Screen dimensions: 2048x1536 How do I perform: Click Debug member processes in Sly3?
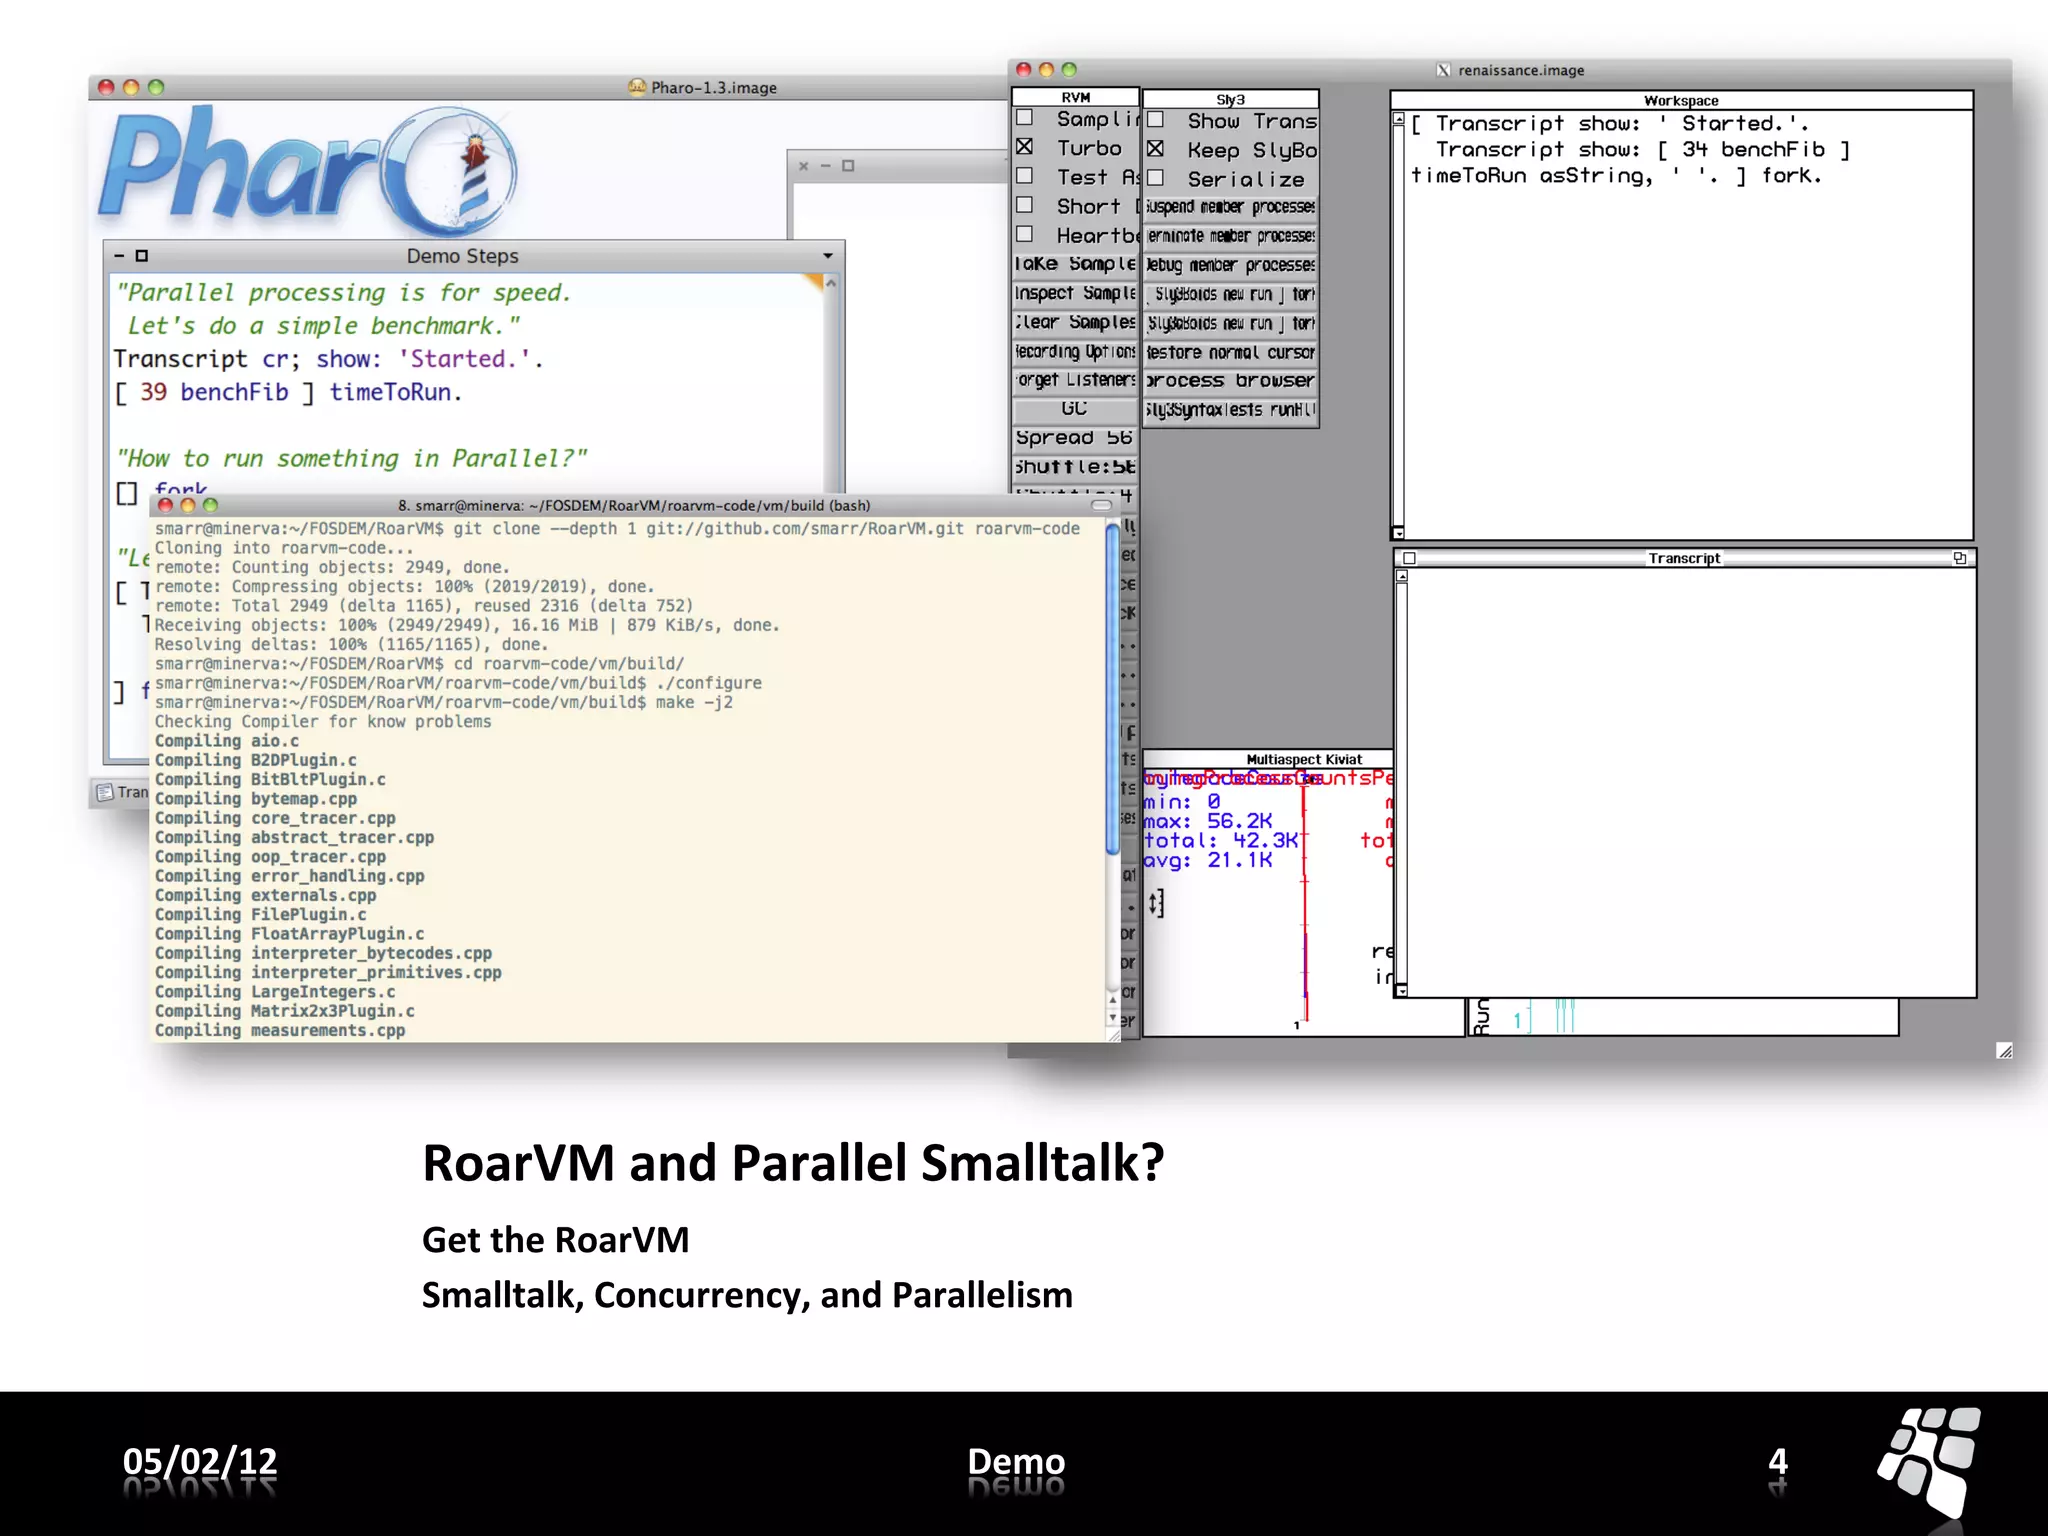tap(1231, 265)
